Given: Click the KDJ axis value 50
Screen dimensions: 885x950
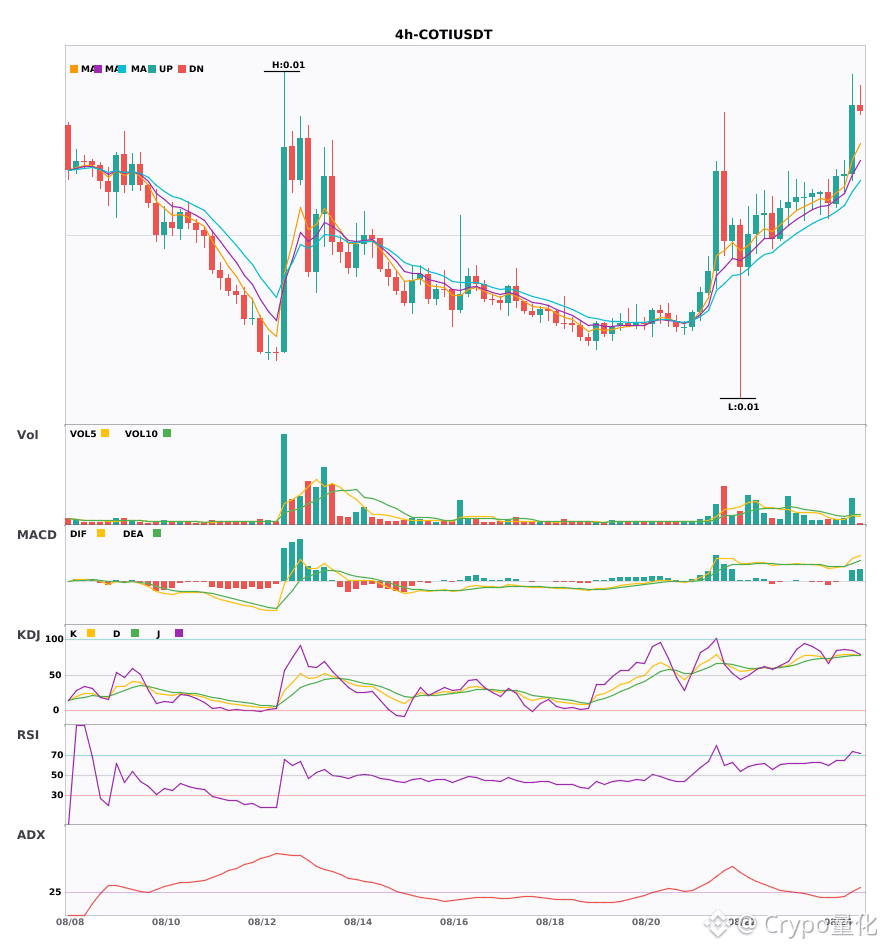Looking at the screenshot, I should coord(55,675).
